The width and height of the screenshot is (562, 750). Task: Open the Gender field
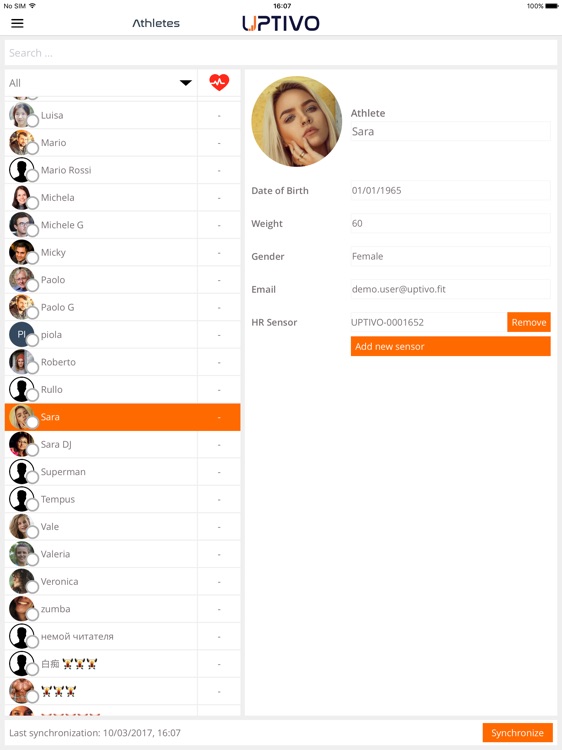451,256
